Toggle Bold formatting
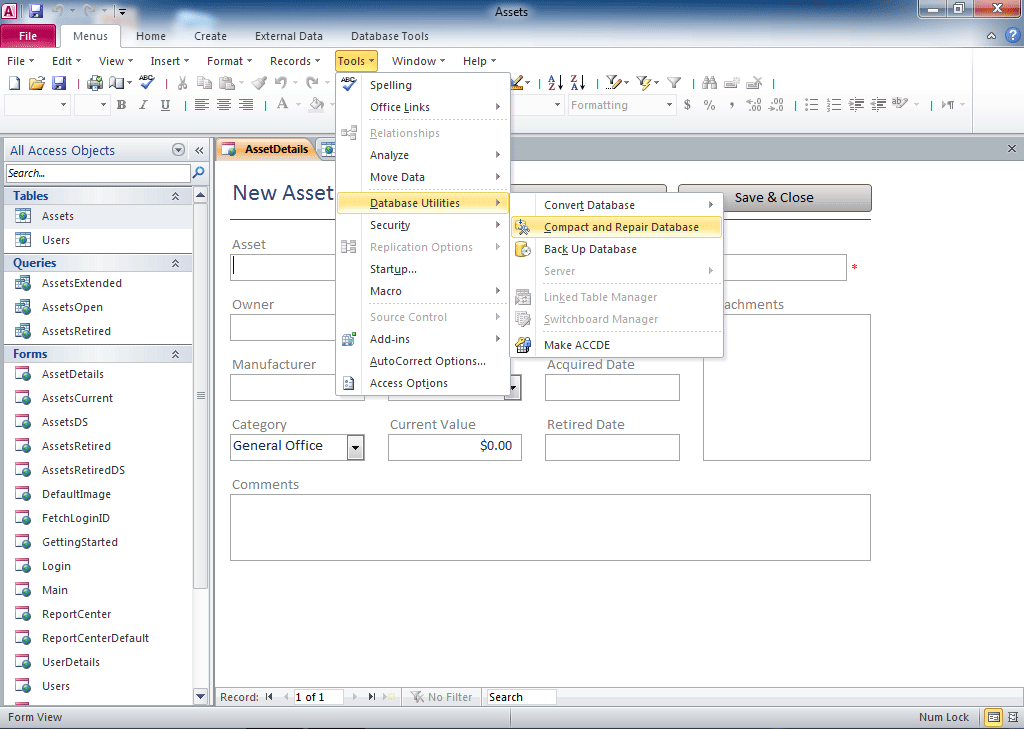This screenshot has height=729, width=1024. [x=121, y=105]
